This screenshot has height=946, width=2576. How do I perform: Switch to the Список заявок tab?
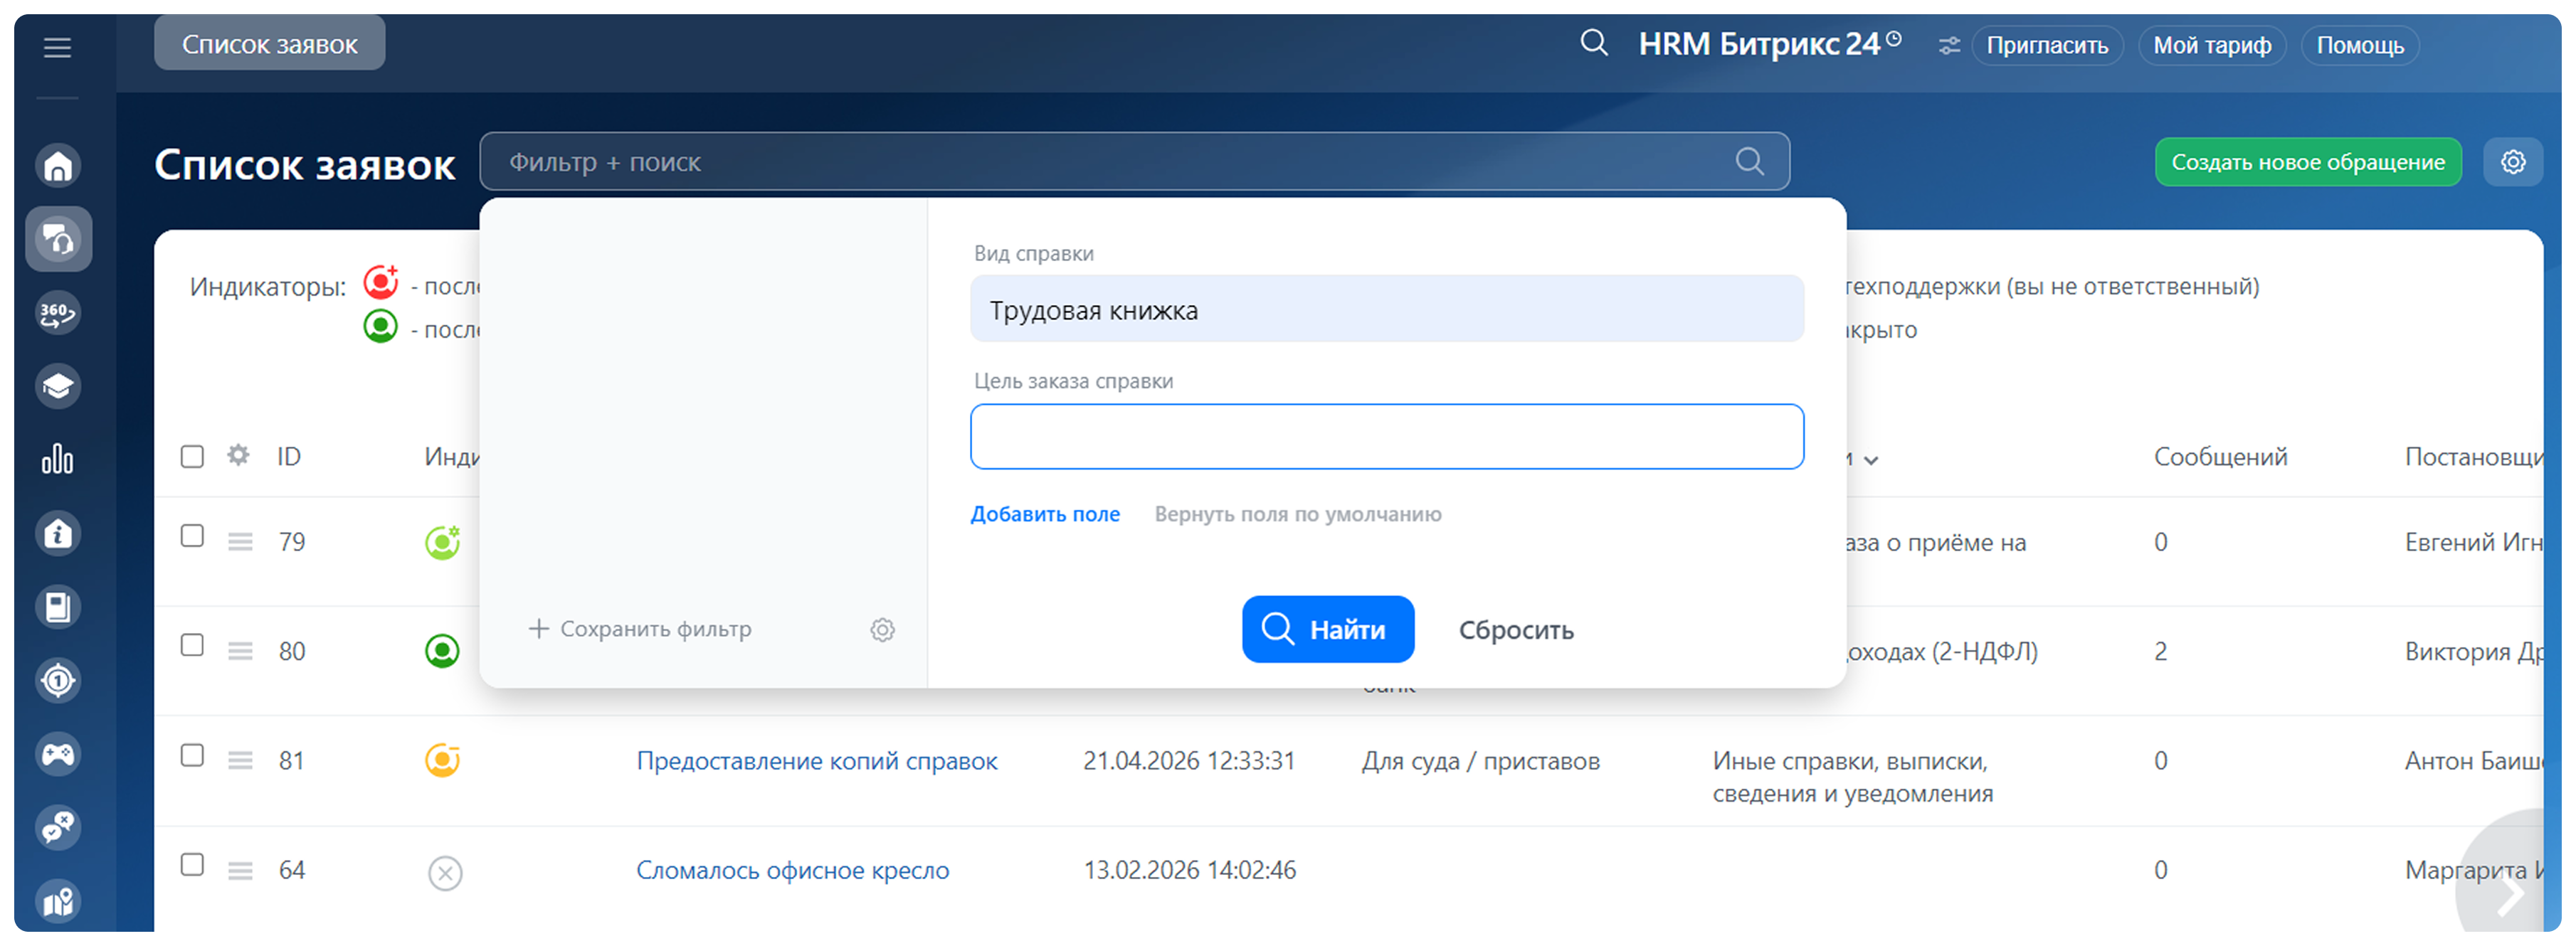click(268, 42)
